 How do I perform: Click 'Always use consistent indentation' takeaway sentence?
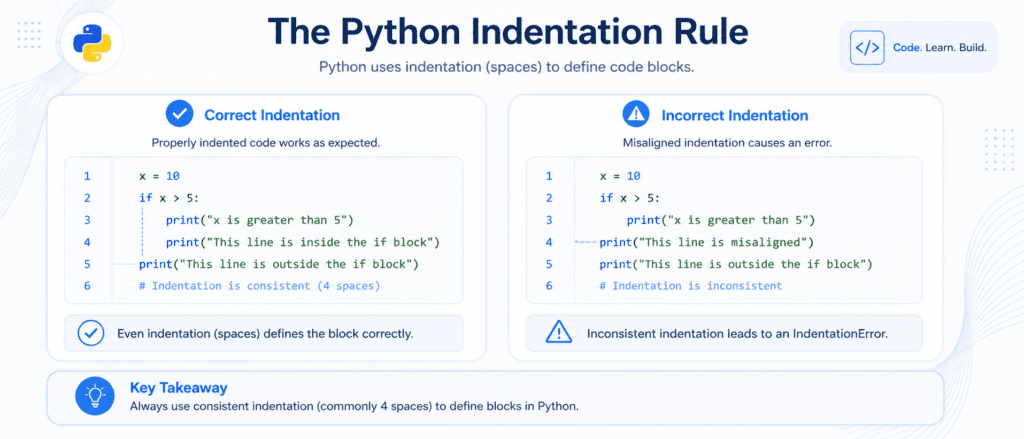[x=354, y=406]
